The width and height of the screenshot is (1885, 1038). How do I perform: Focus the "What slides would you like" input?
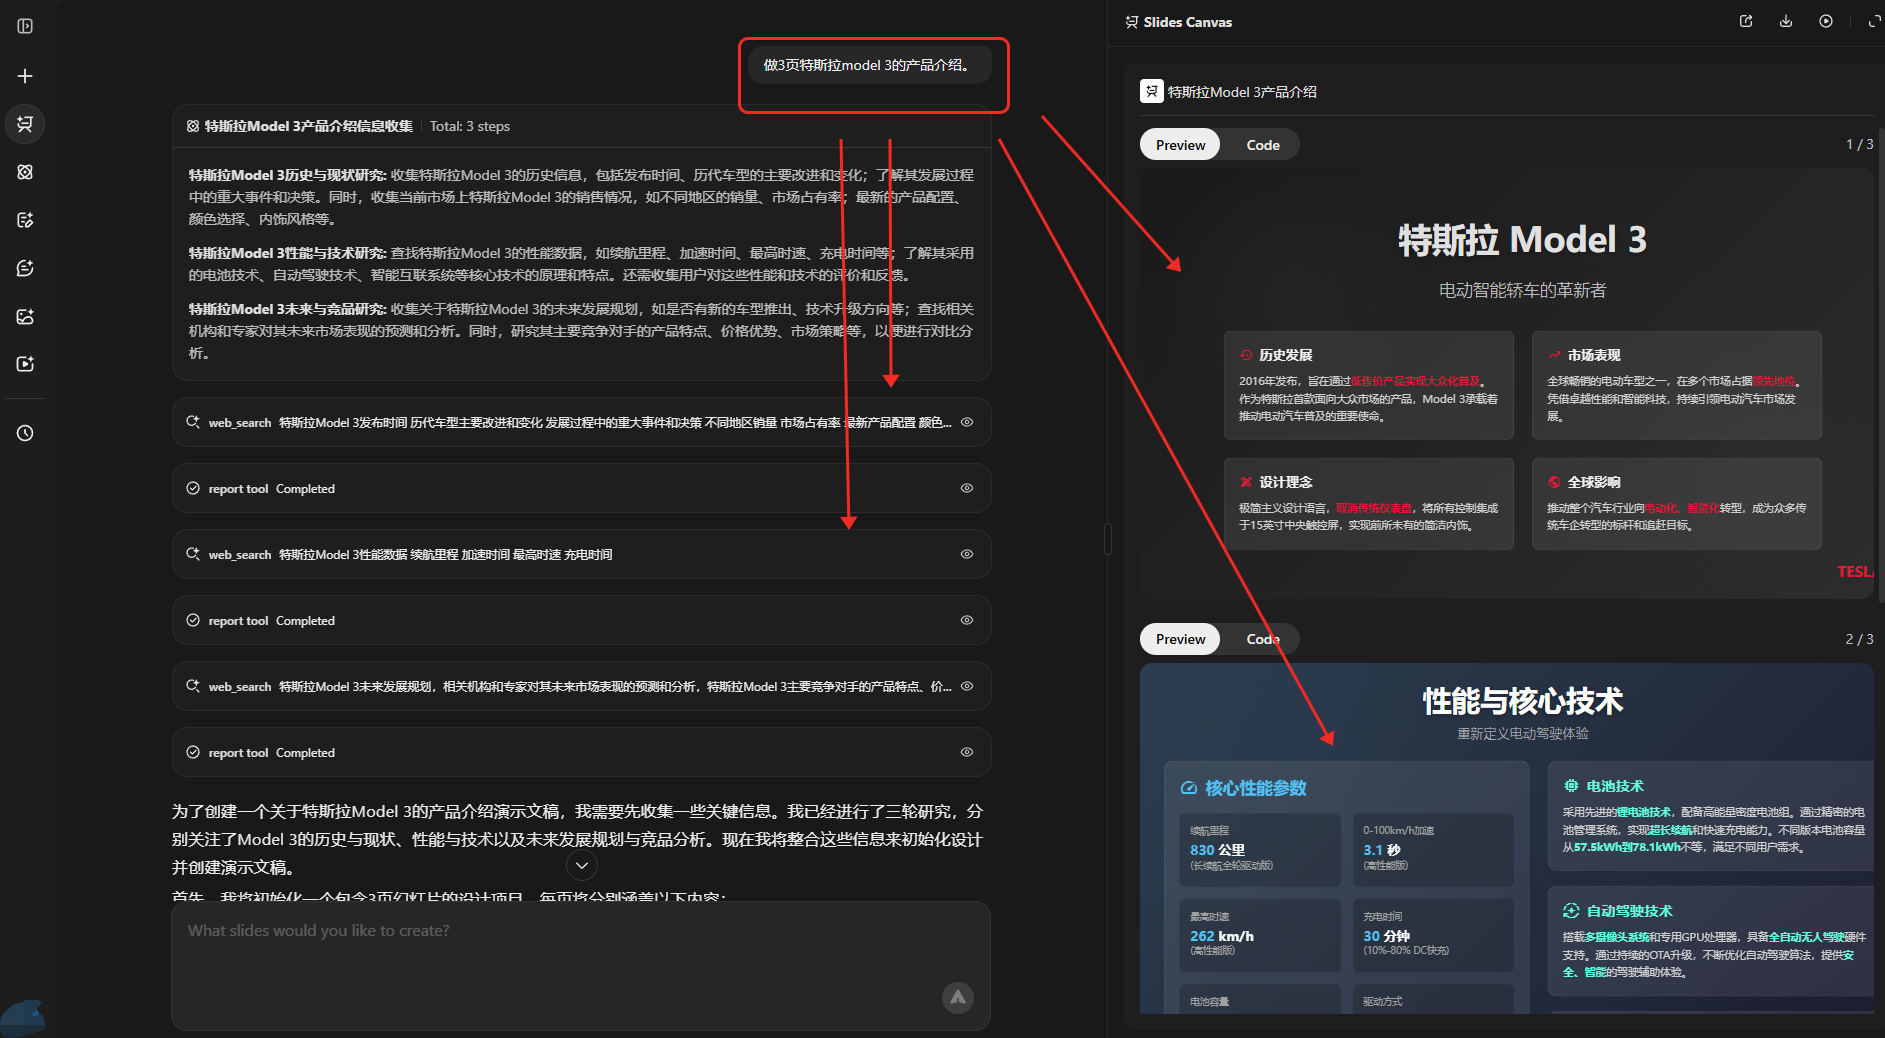[x=560, y=950]
